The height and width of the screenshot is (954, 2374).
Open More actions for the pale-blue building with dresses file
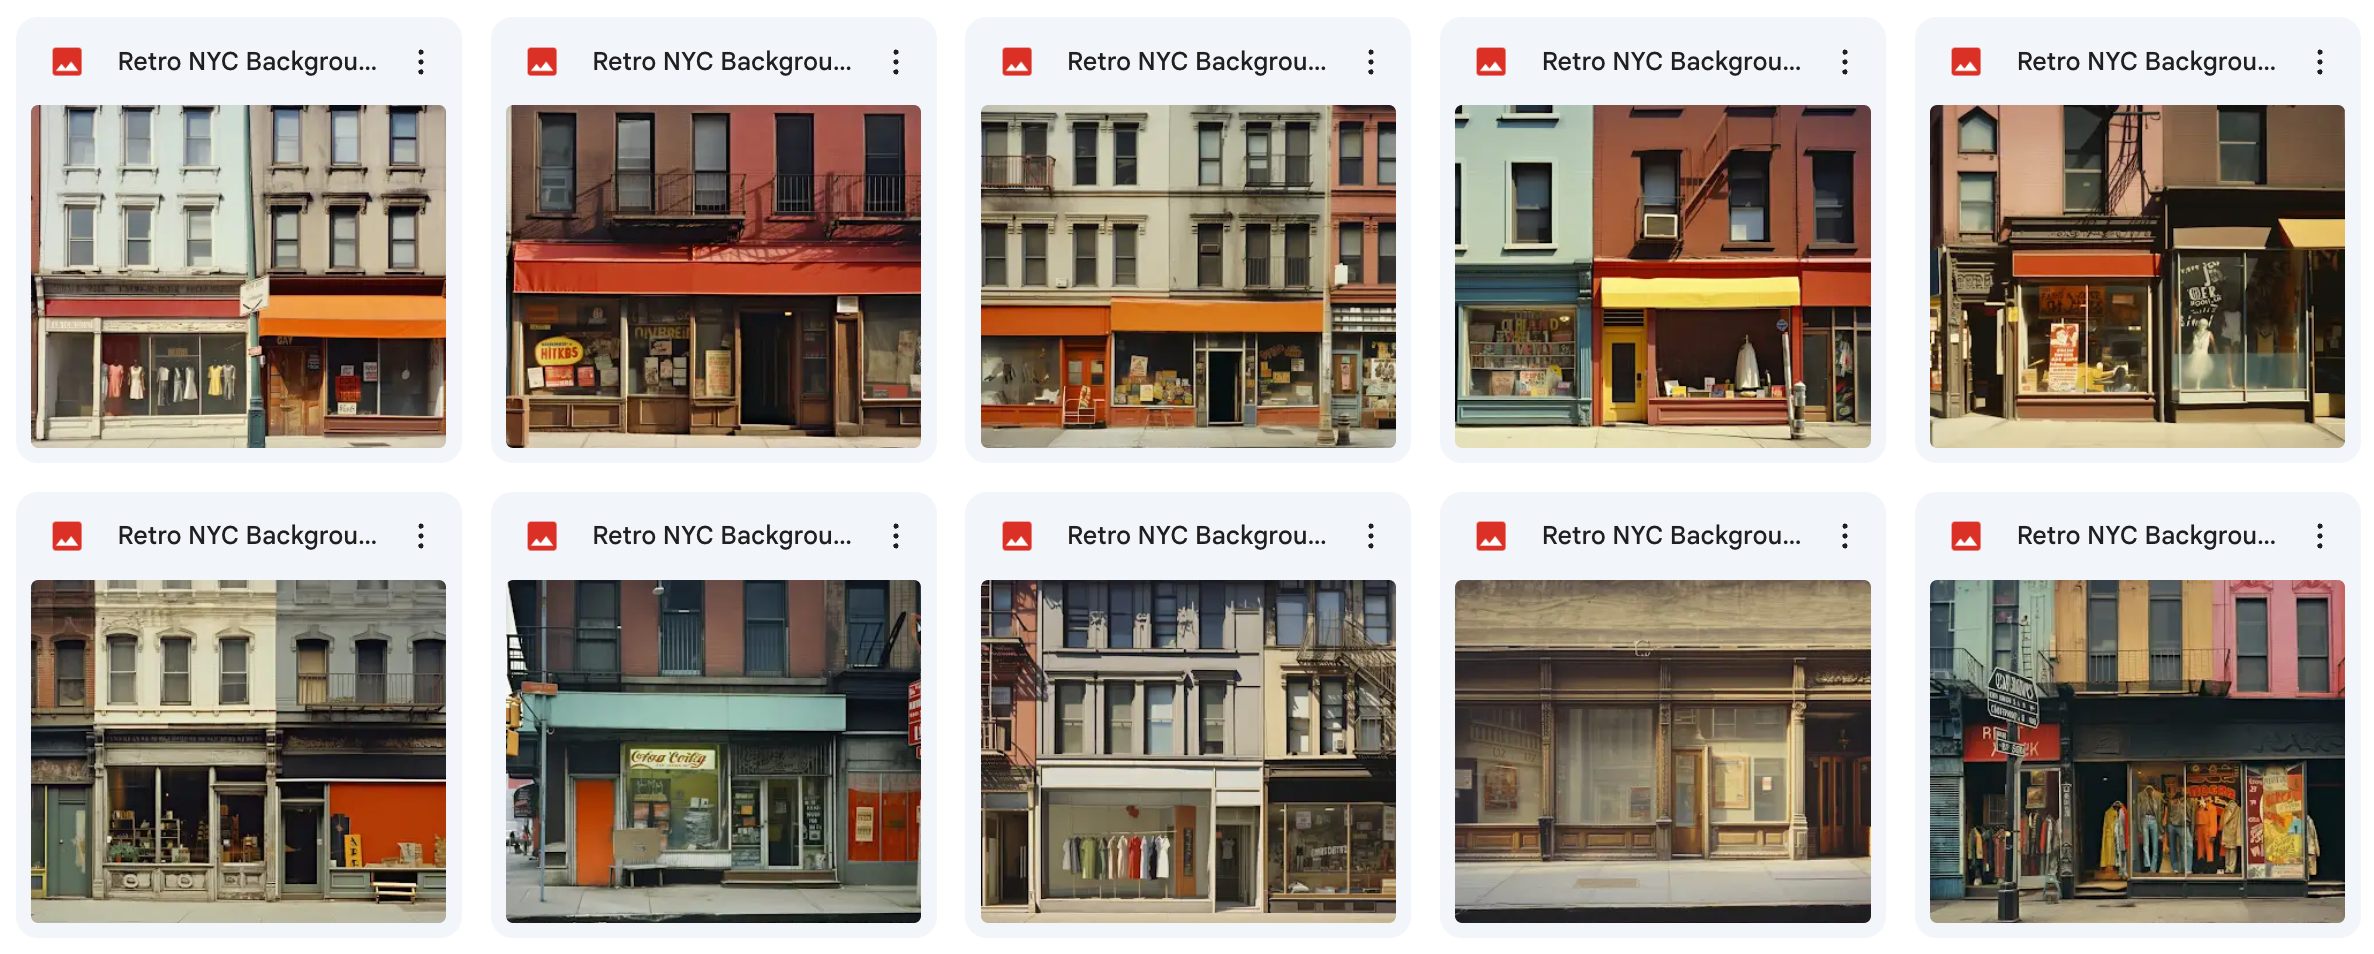click(421, 62)
